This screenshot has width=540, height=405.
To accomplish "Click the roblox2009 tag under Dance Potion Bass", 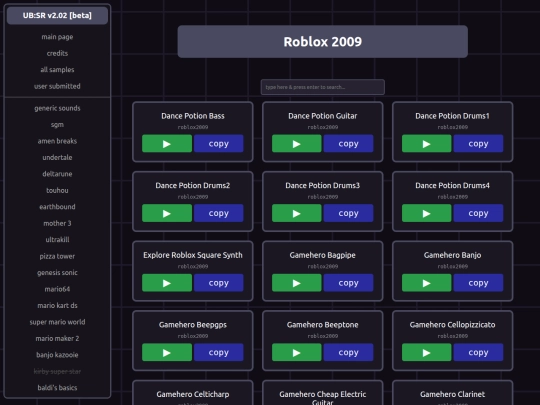I will pos(193,127).
